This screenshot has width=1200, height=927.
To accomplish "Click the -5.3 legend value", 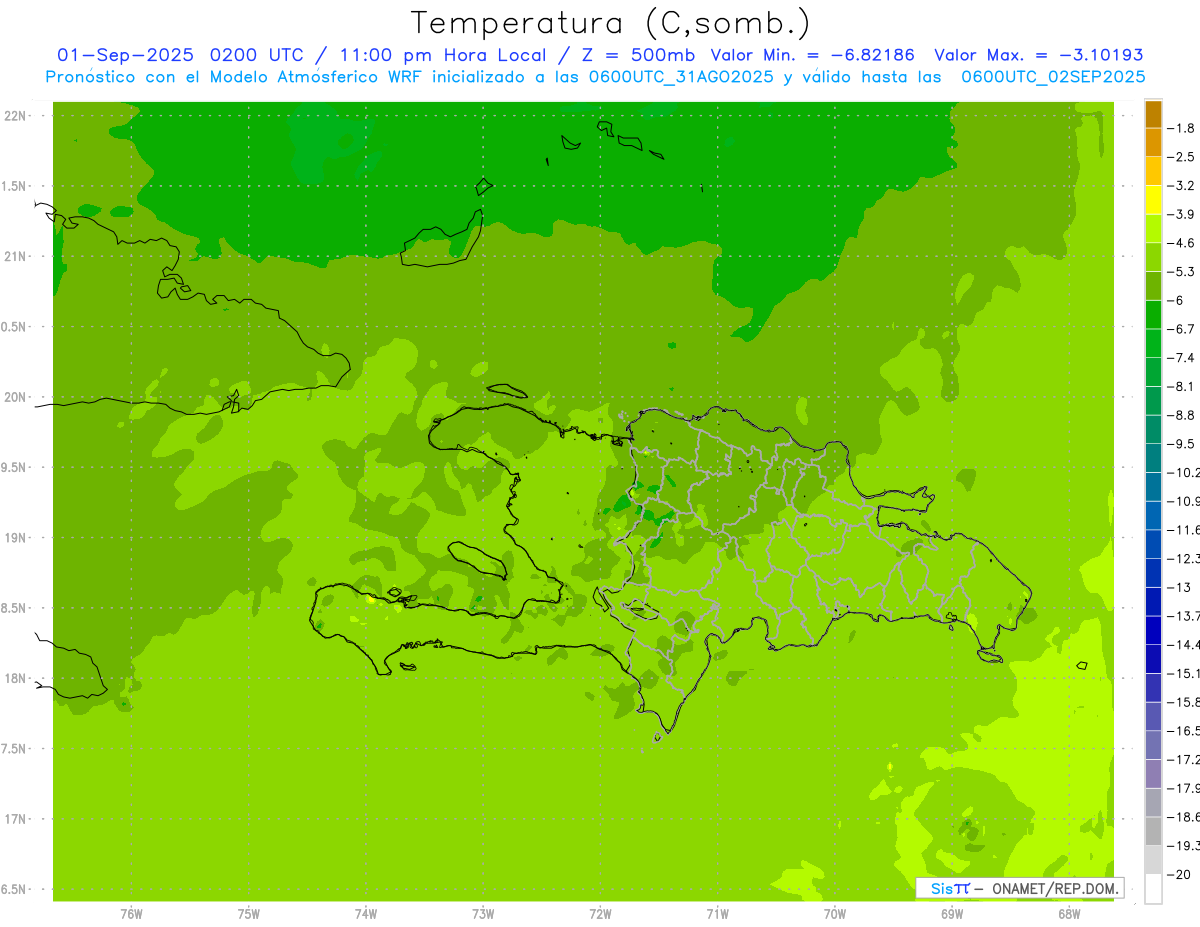I will point(1183,272).
